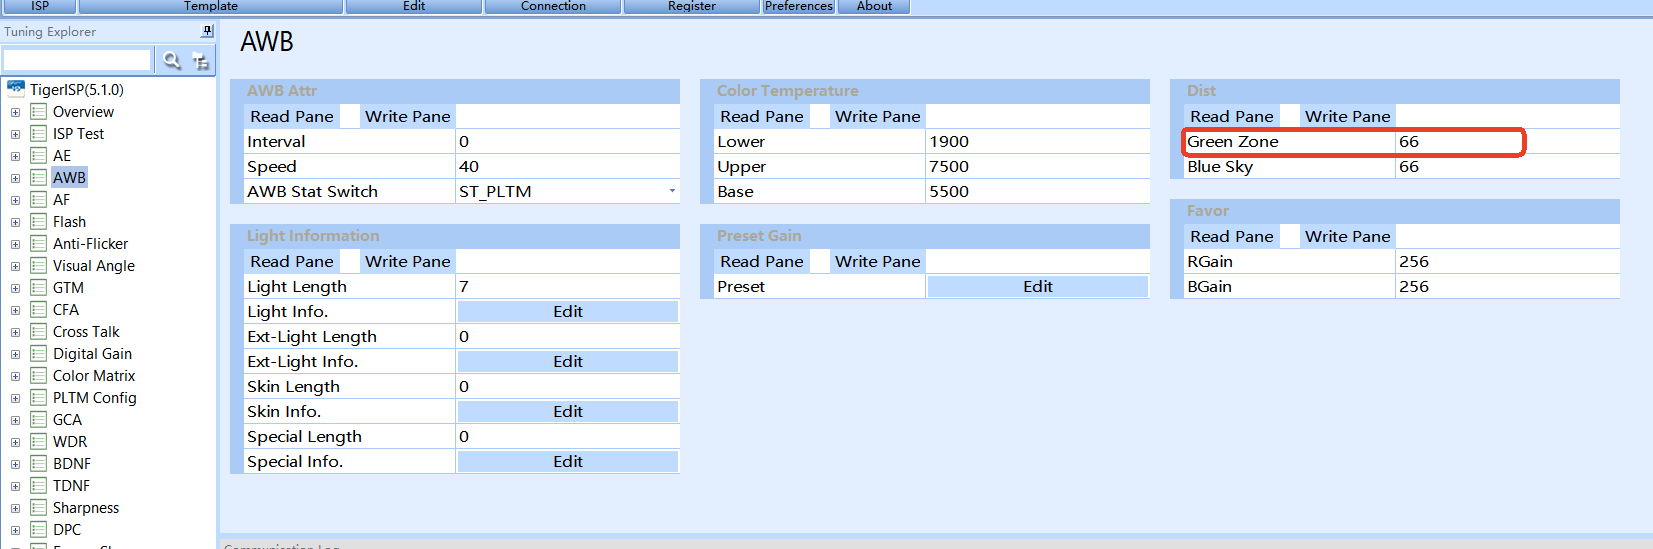Viewport: 1653px width, 549px height.
Task: Expand the Overview tree node
Action: (15, 112)
